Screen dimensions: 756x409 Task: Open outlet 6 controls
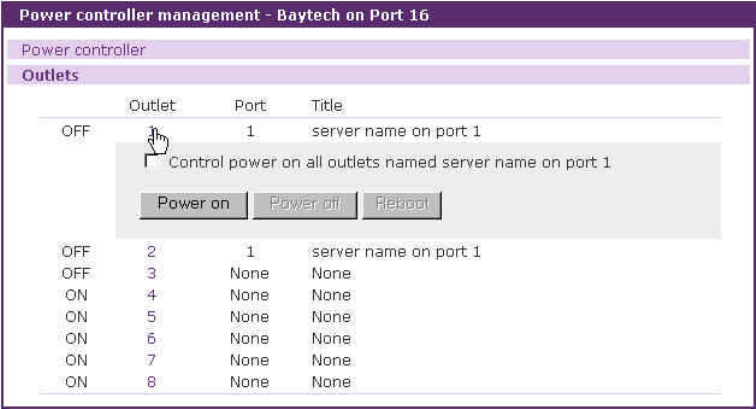[x=152, y=339]
